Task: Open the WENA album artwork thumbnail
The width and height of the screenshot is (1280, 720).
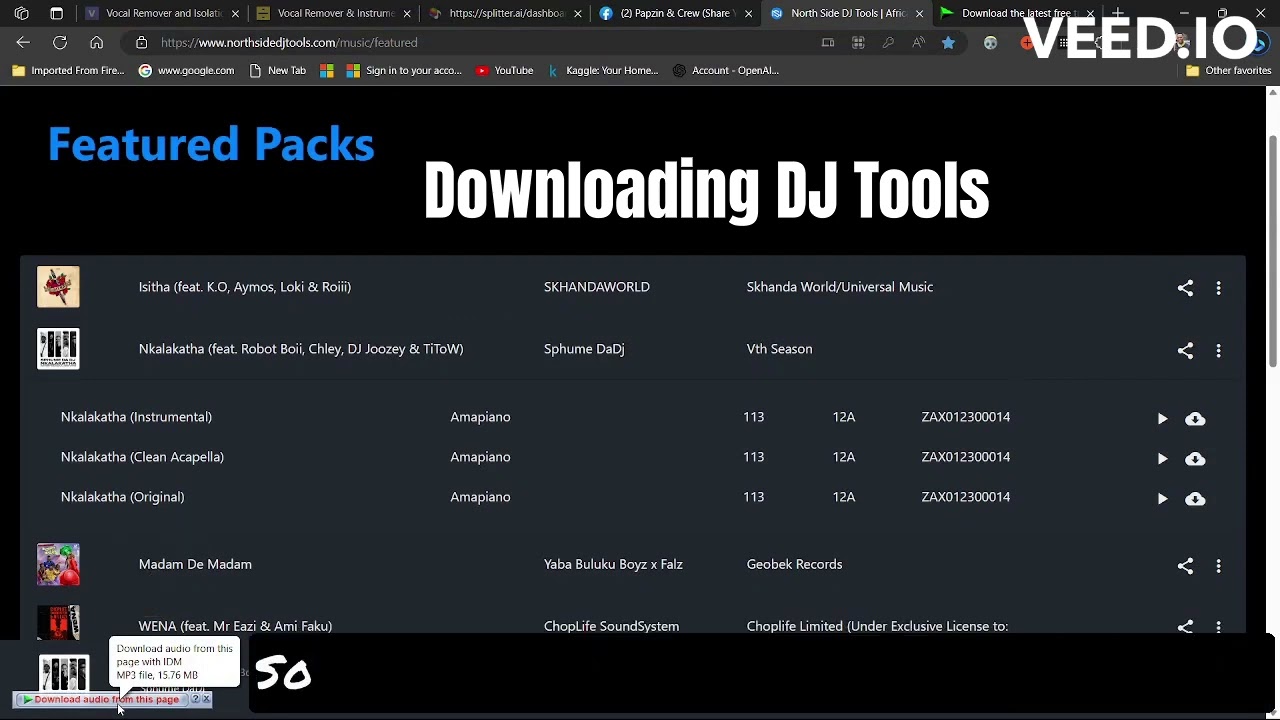Action: click(58, 623)
